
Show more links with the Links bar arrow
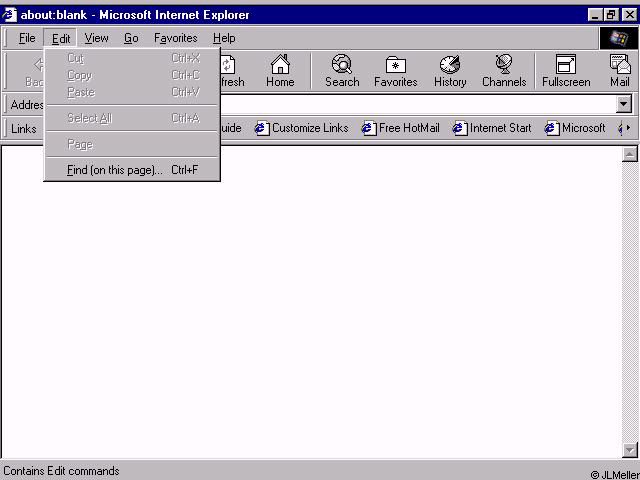[x=628, y=128]
